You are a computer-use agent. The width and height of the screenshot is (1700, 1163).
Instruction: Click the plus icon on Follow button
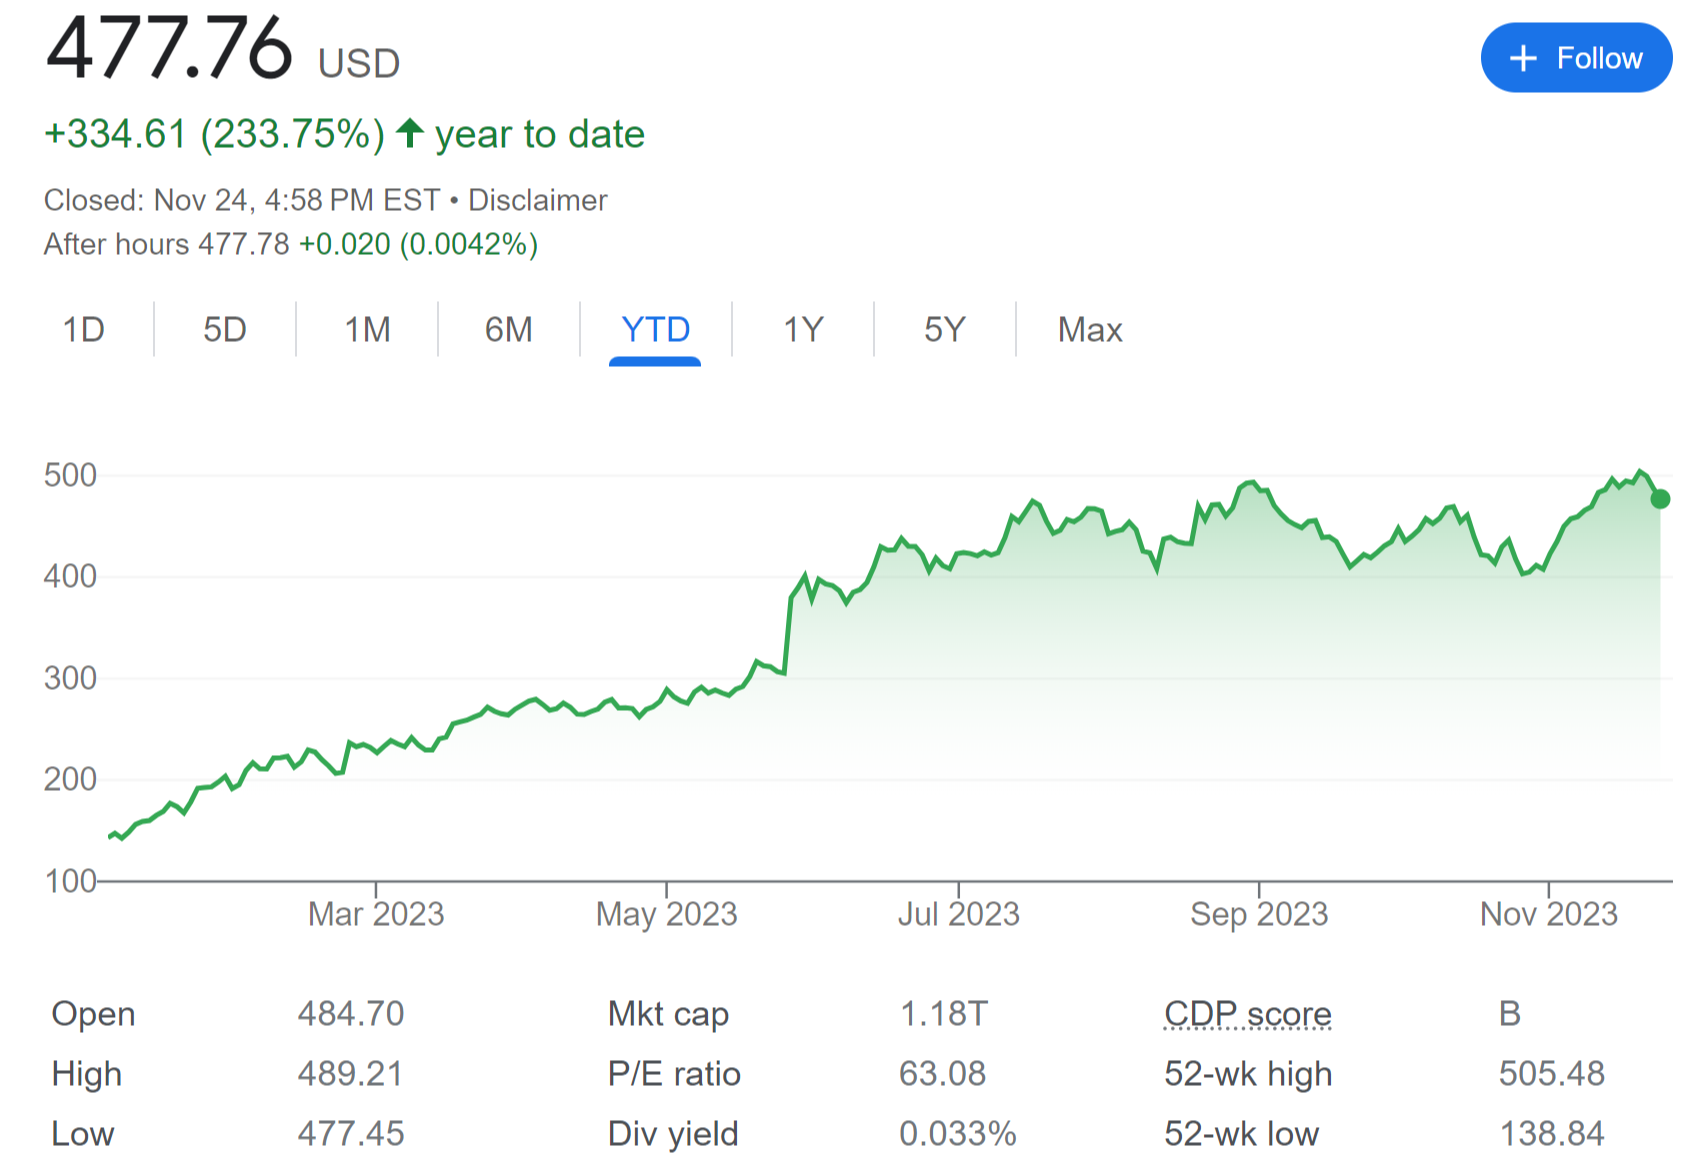(1523, 58)
